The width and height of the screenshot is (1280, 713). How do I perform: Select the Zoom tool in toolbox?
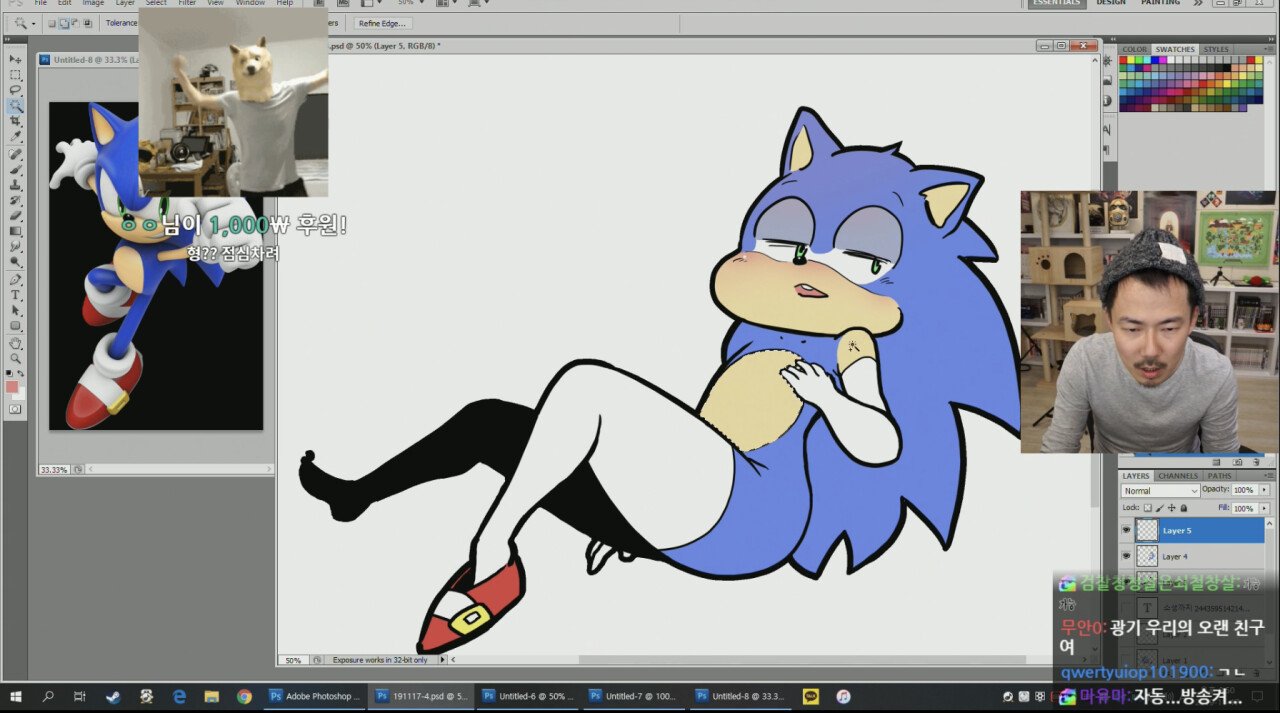click(16, 358)
